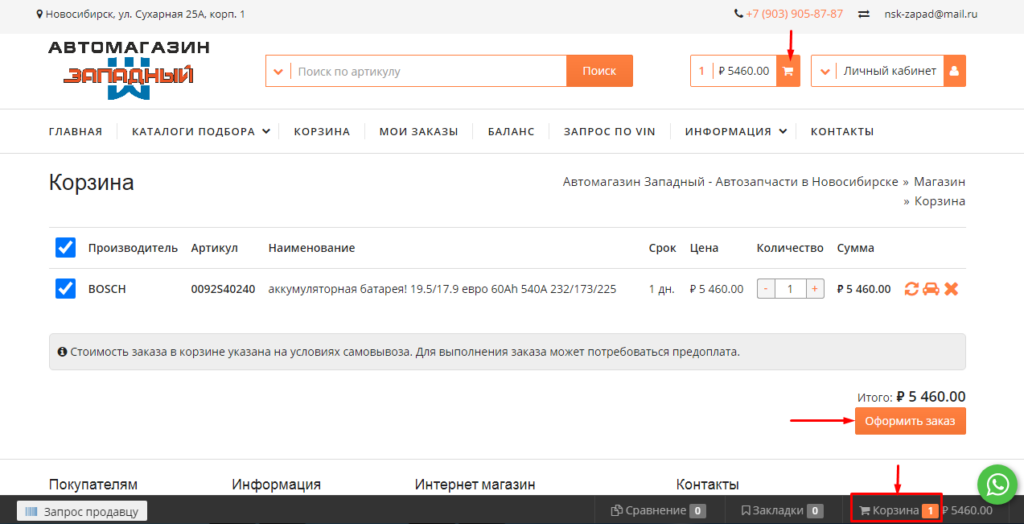Increase quantity with the plus button
This screenshot has width=1024, height=524.
(814, 289)
